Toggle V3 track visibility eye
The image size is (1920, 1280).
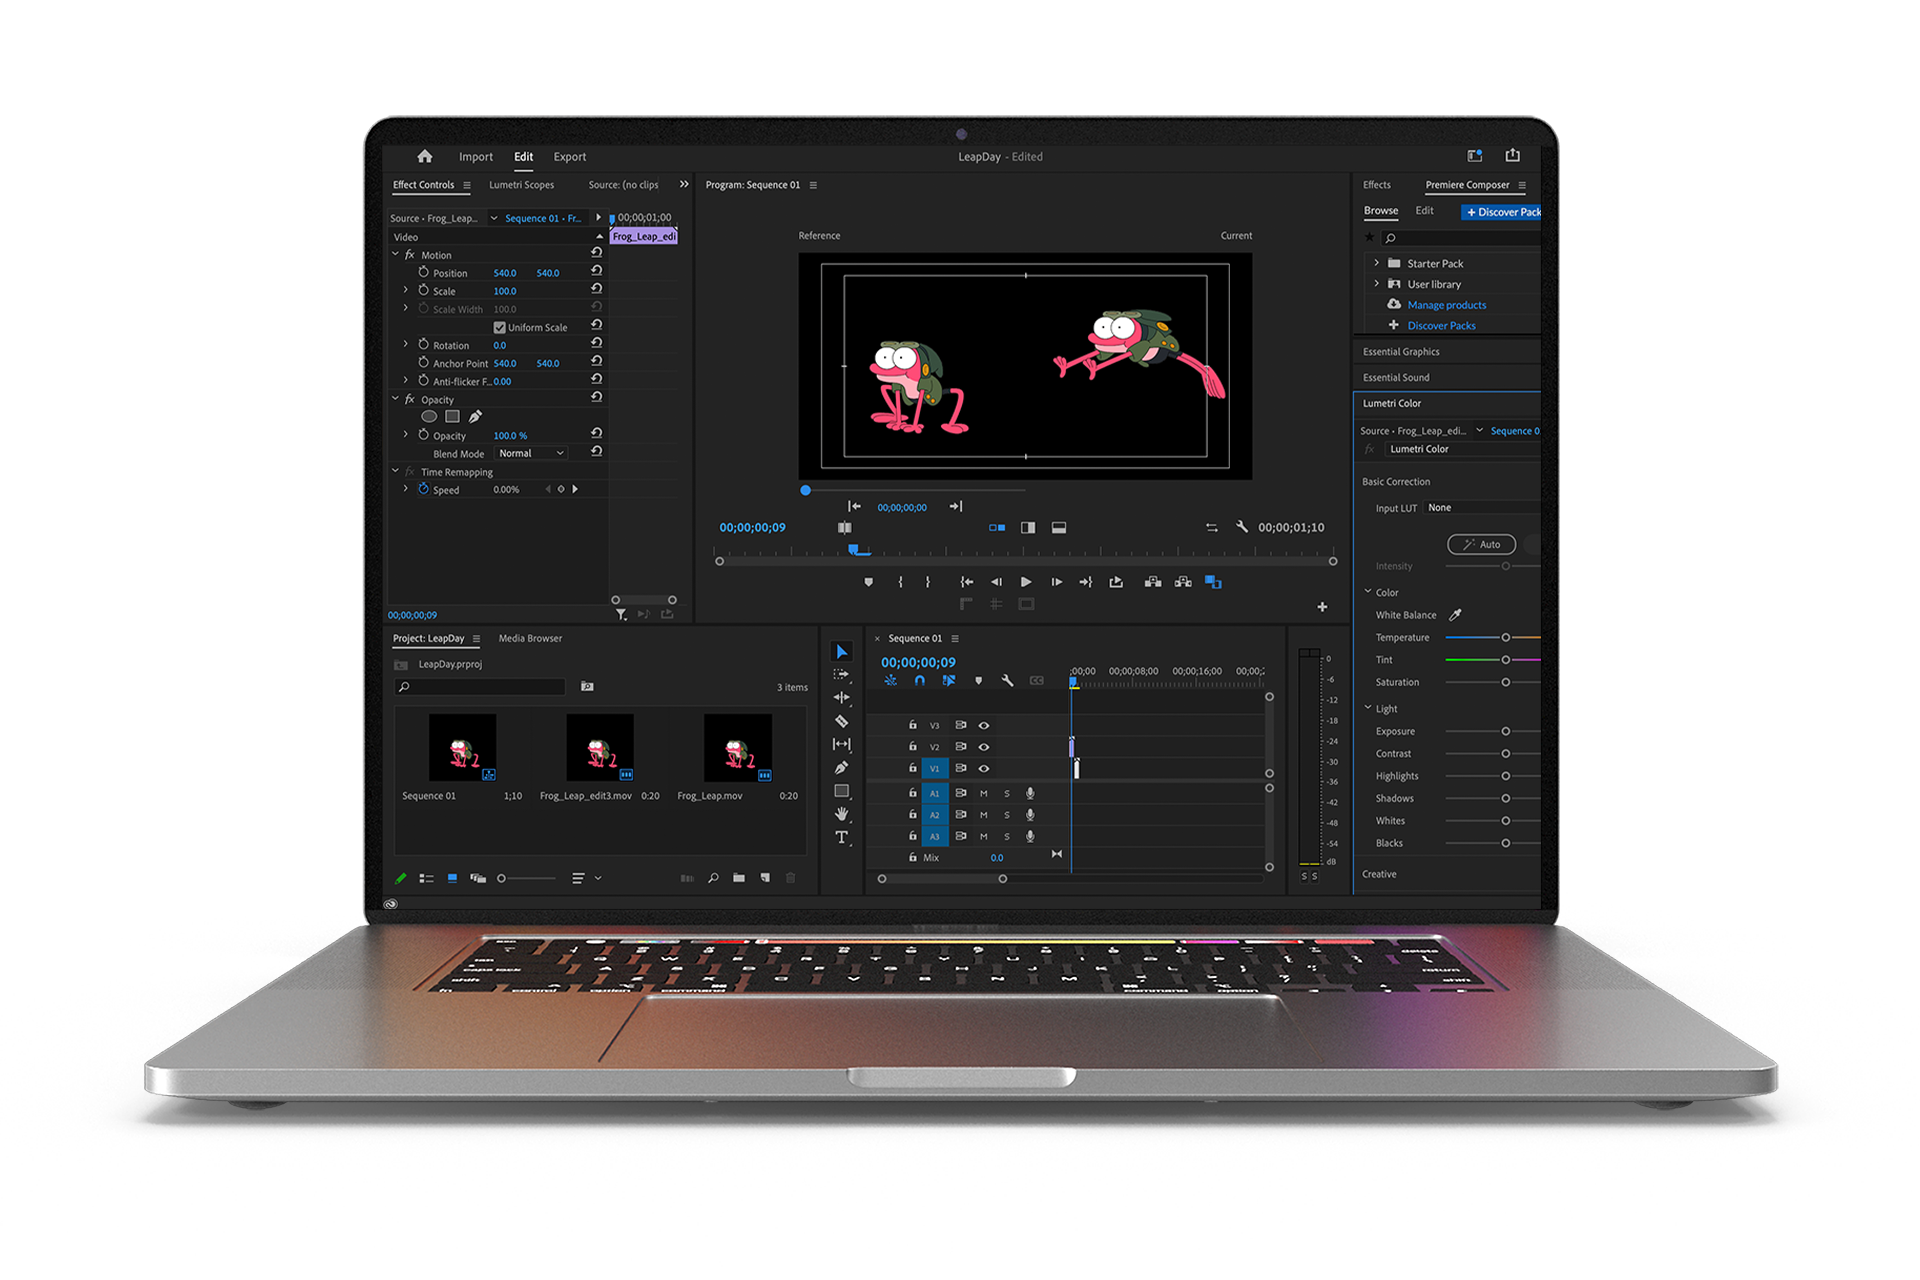tap(983, 726)
